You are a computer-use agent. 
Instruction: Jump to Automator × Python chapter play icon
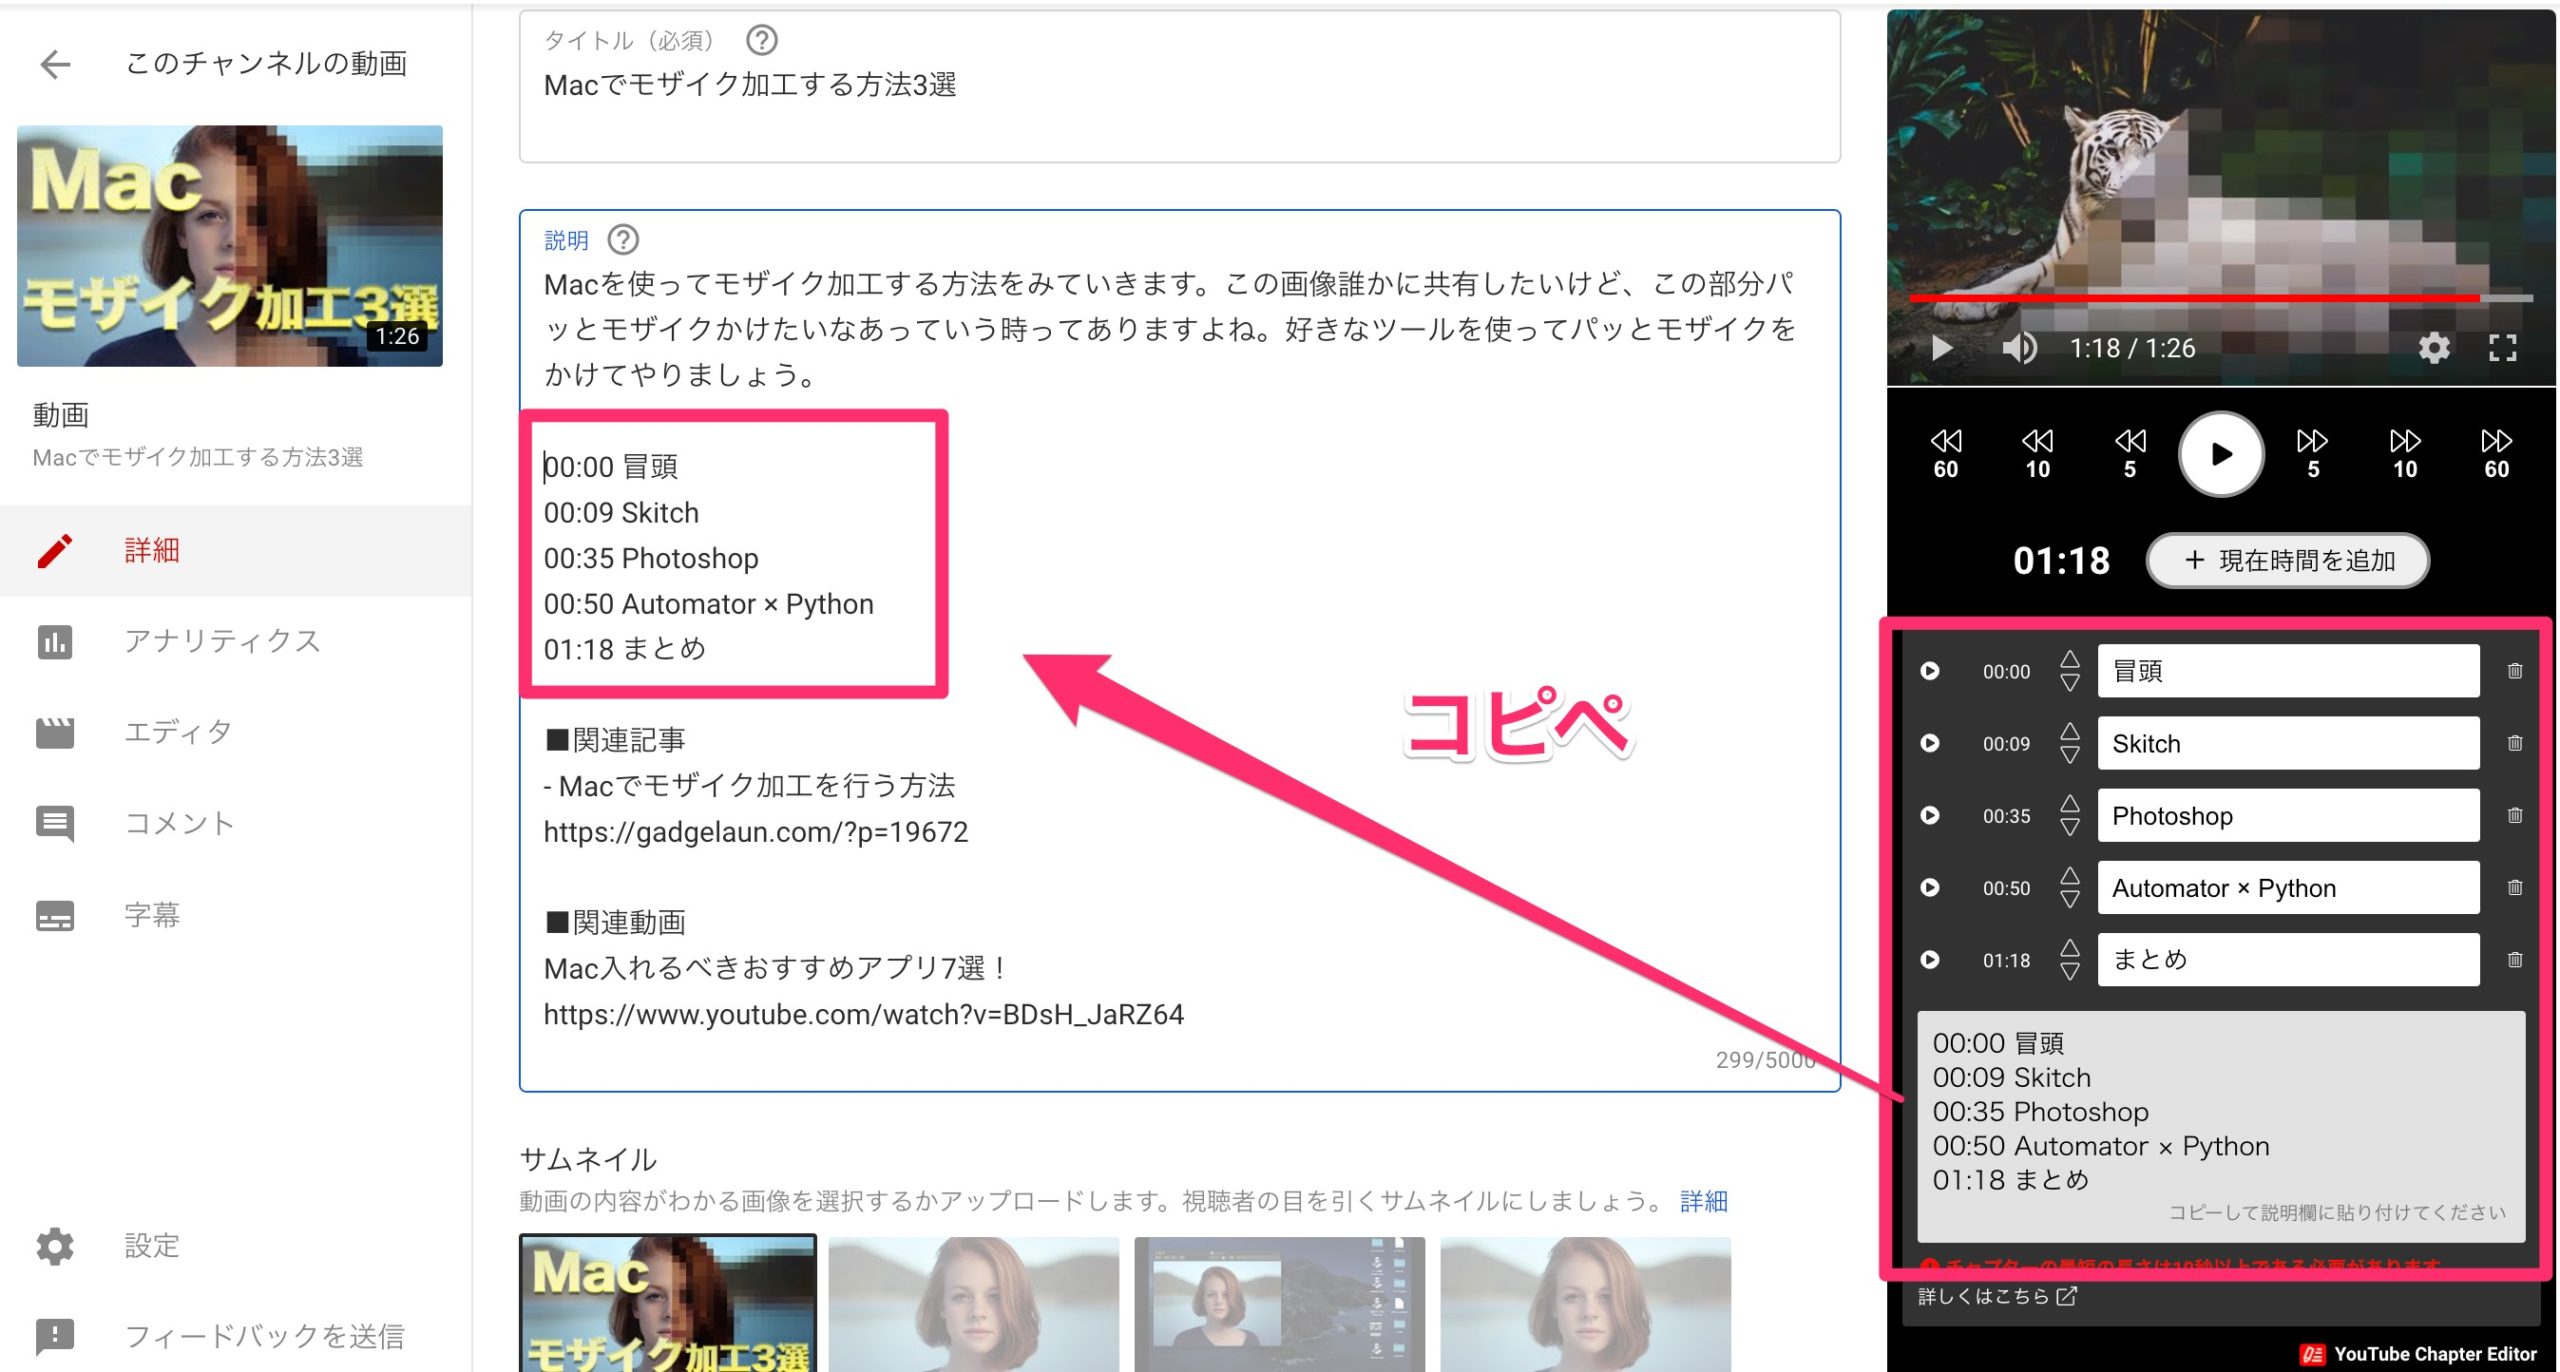[x=1930, y=888]
